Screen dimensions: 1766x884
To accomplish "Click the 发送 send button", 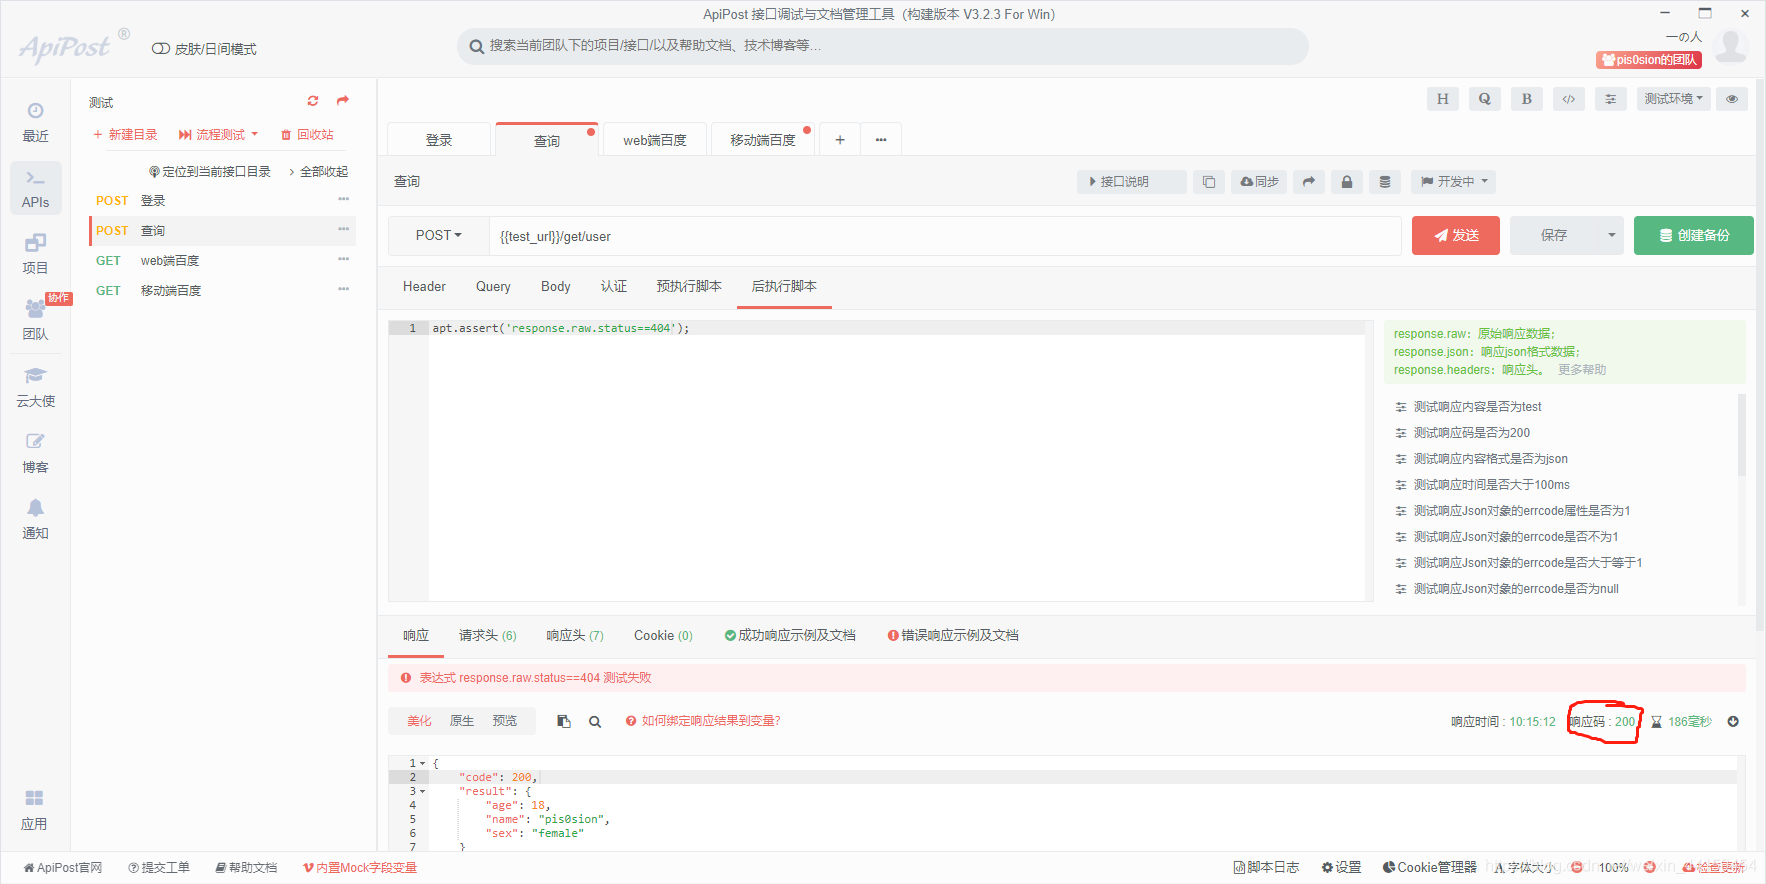I will pos(1456,236).
